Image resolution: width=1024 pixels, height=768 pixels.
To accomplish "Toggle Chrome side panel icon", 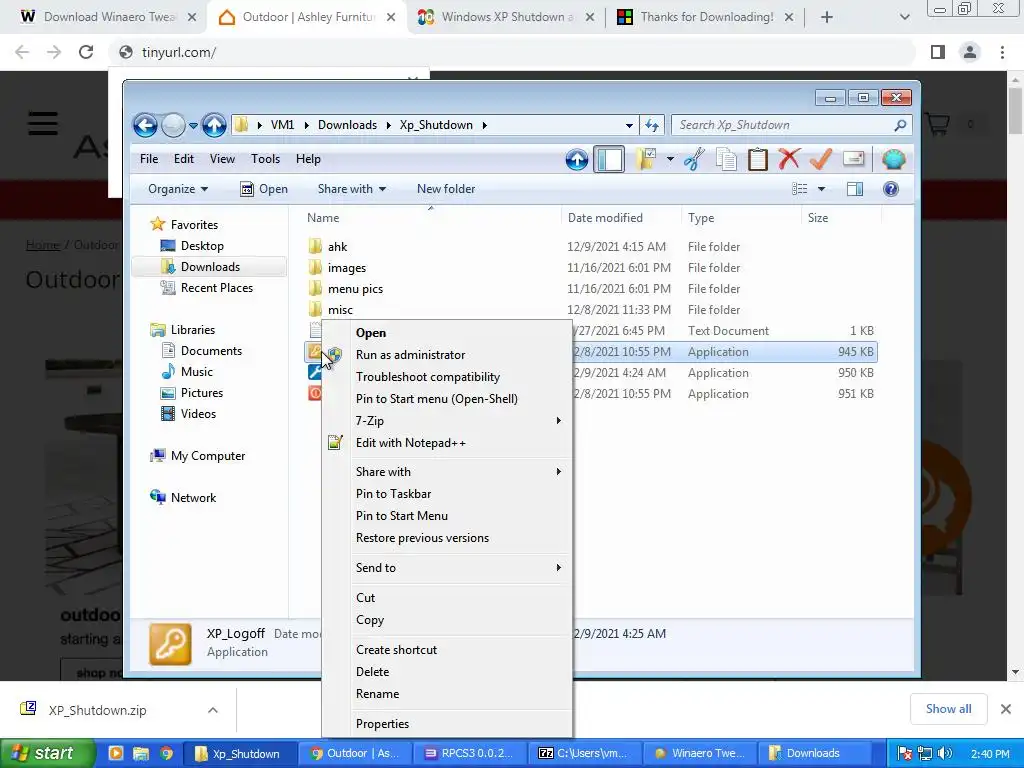I will tap(938, 52).
